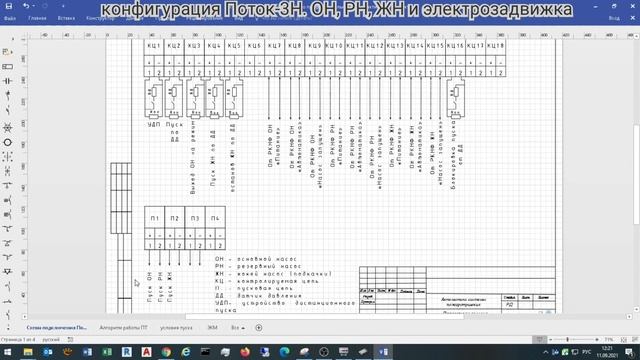640x360 pixels.
Task: Open sheet tab условия пуска
Action: [x=176, y=328]
